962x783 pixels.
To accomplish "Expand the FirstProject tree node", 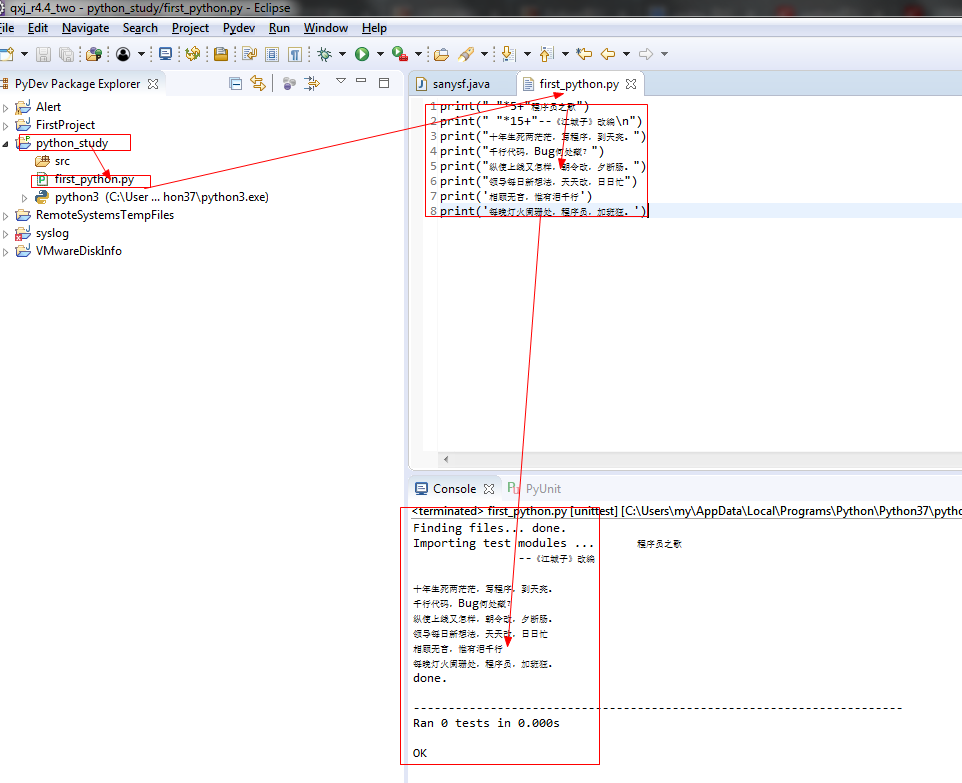I will click(x=6, y=124).
